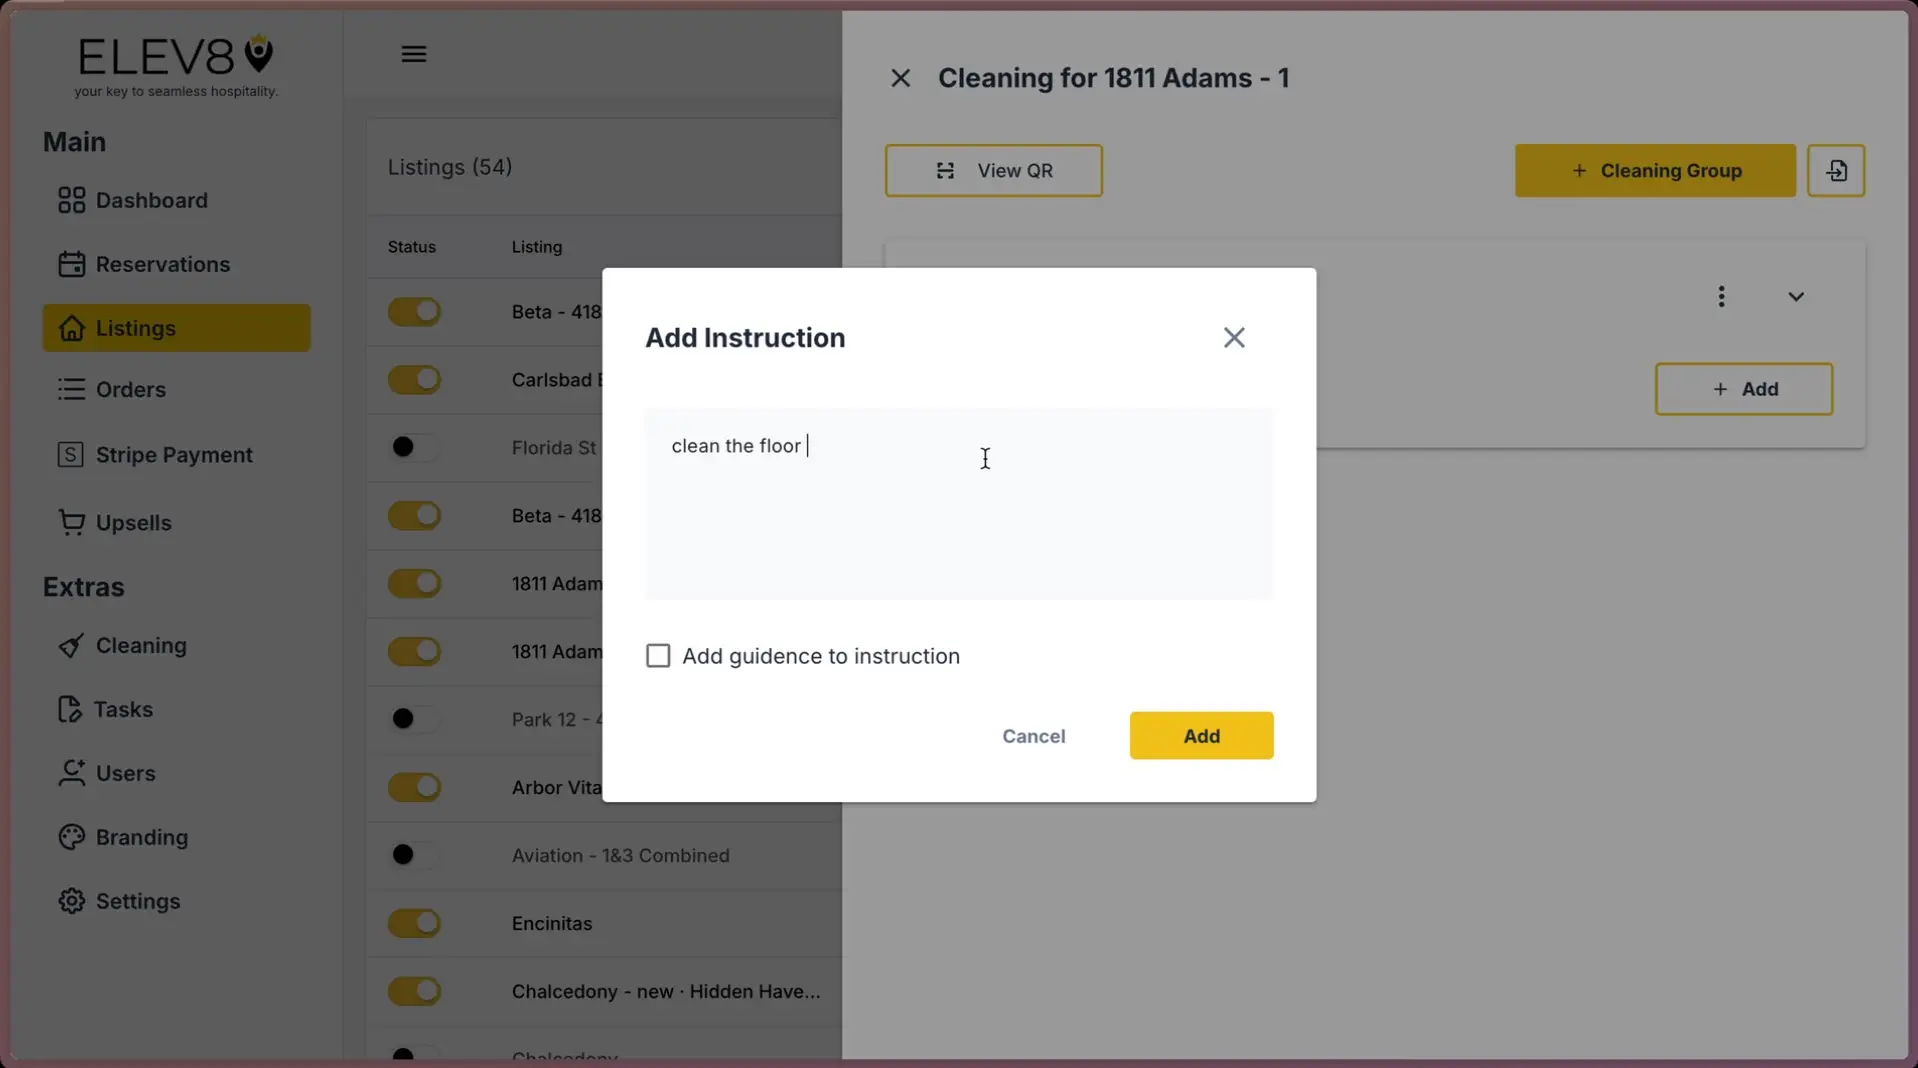Enable the Florida St listing toggle

pyautogui.click(x=415, y=447)
